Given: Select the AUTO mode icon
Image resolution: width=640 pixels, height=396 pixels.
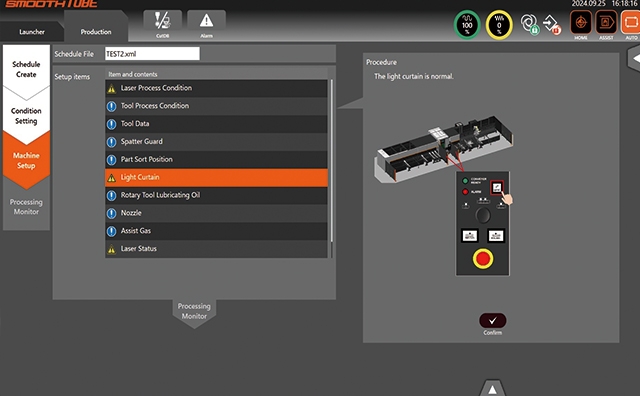Looking at the screenshot, I should click(631, 24).
